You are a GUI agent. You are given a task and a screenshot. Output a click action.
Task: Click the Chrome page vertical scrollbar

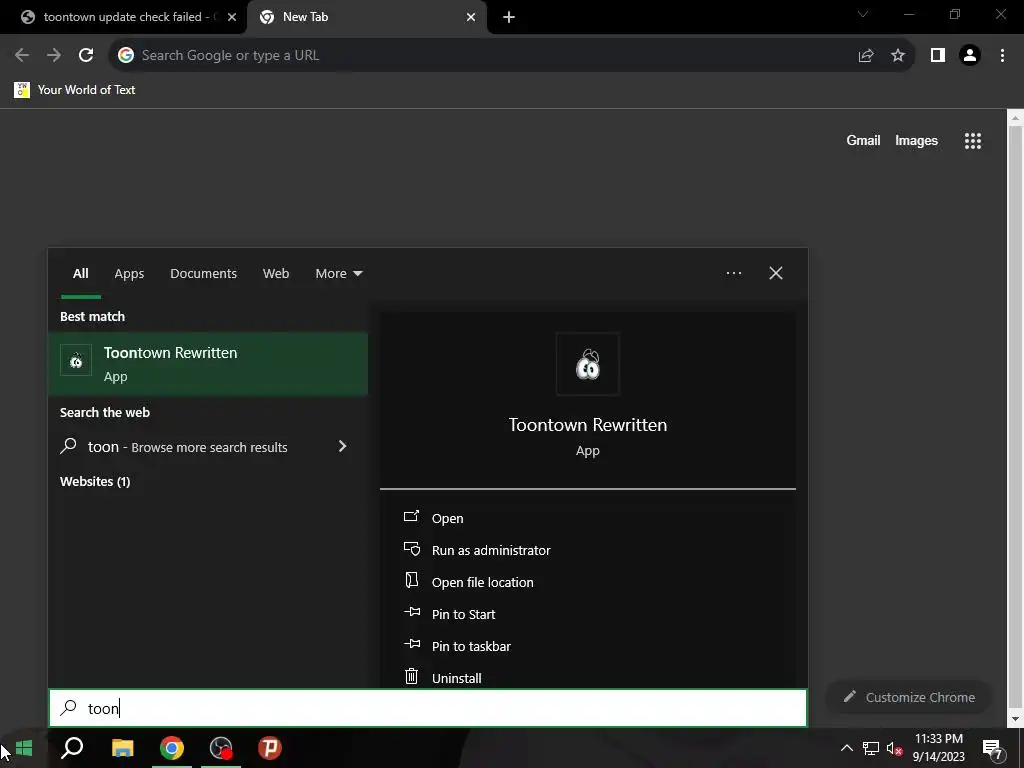click(1015, 418)
